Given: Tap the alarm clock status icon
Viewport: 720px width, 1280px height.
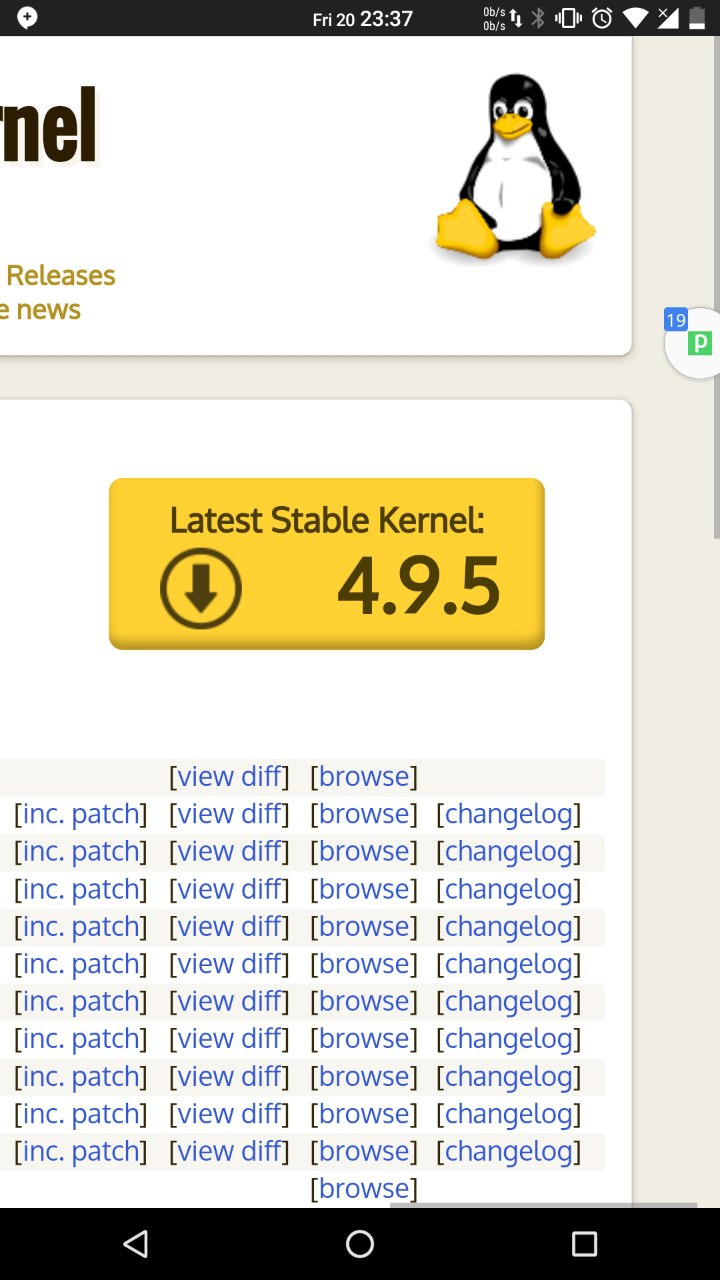Looking at the screenshot, I should (602, 18).
